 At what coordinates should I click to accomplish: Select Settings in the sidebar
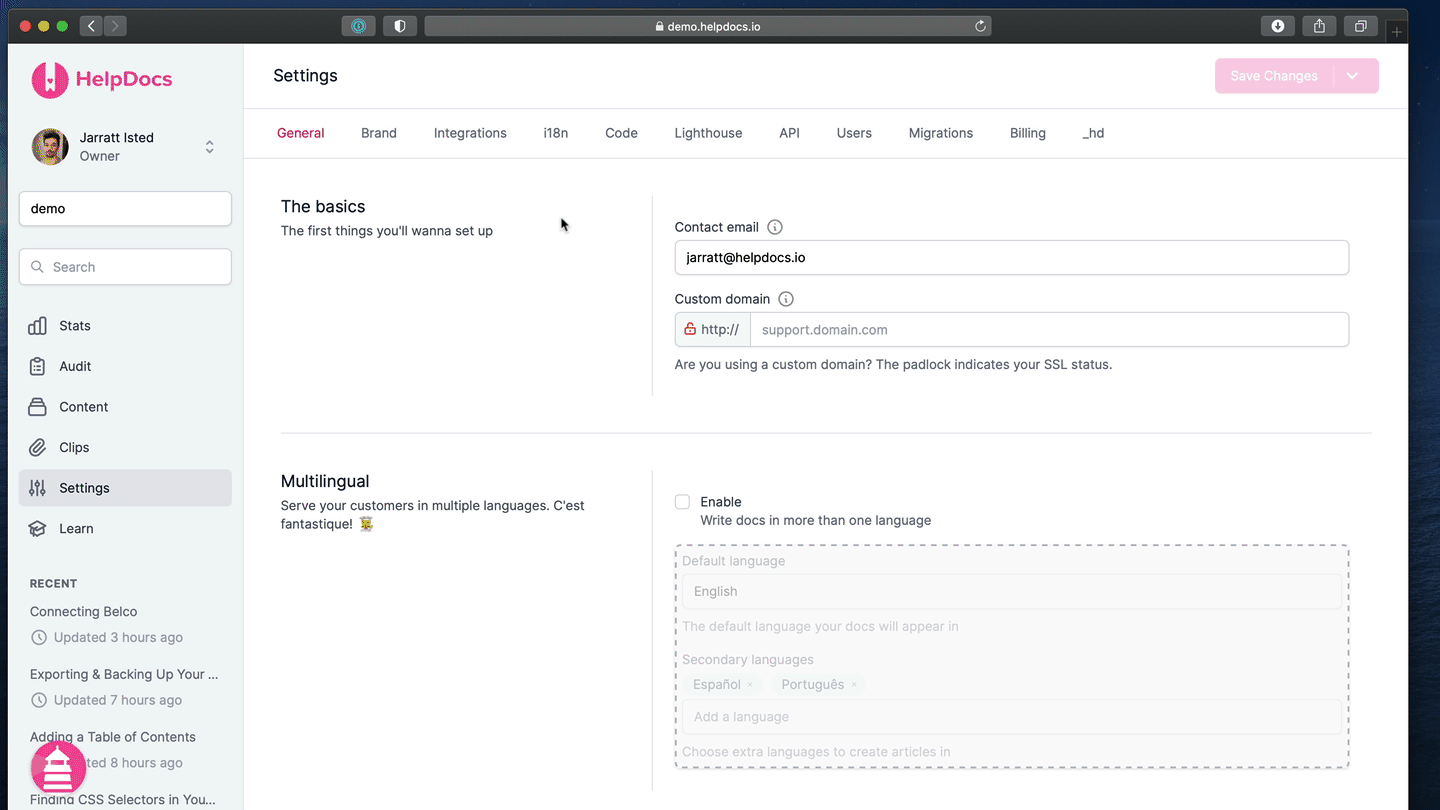coord(125,488)
